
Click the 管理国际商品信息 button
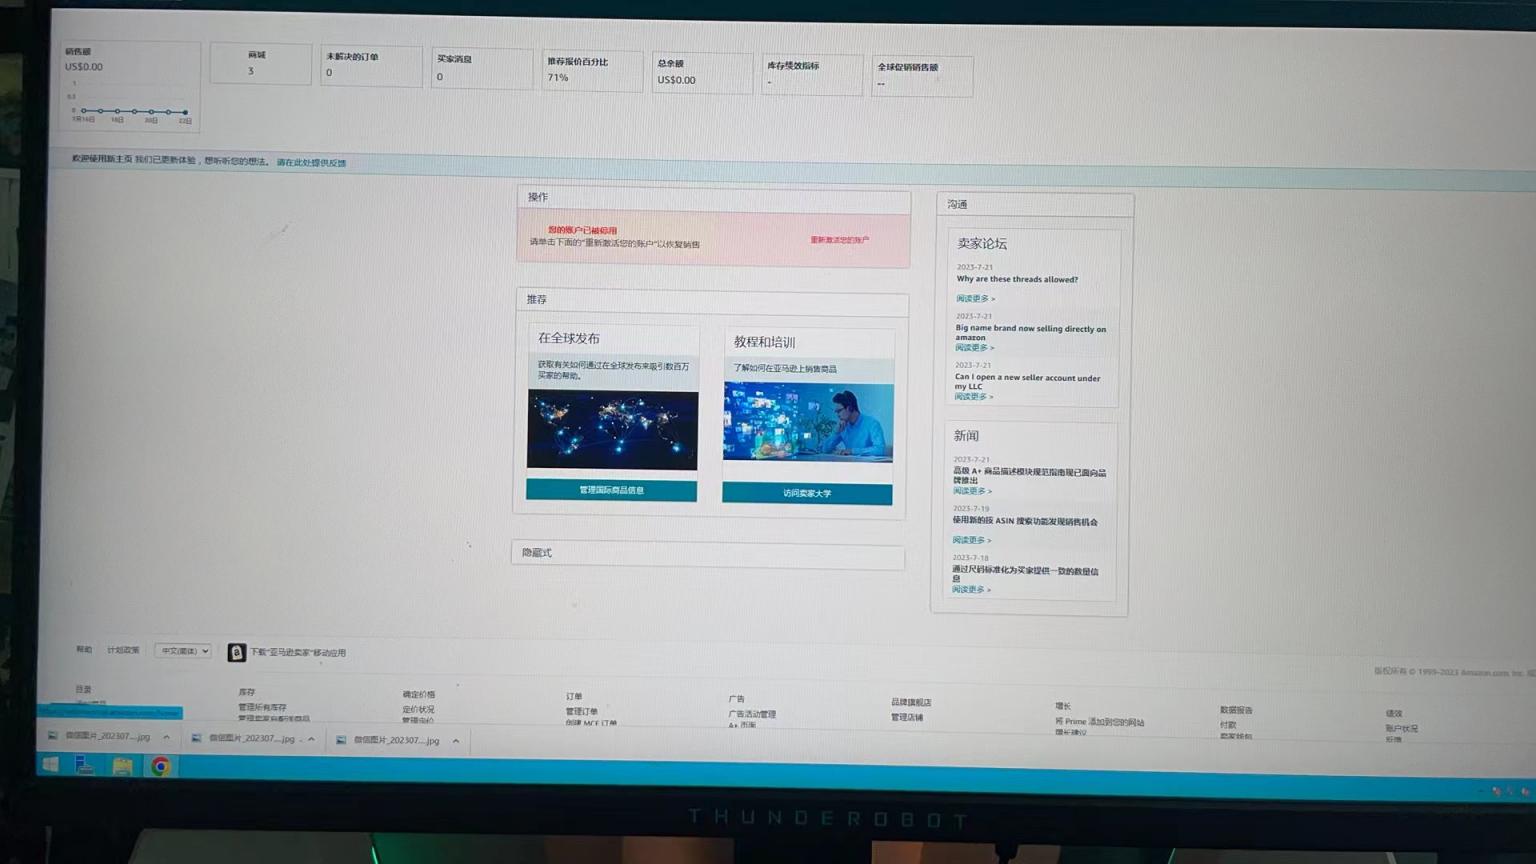[611, 490]
